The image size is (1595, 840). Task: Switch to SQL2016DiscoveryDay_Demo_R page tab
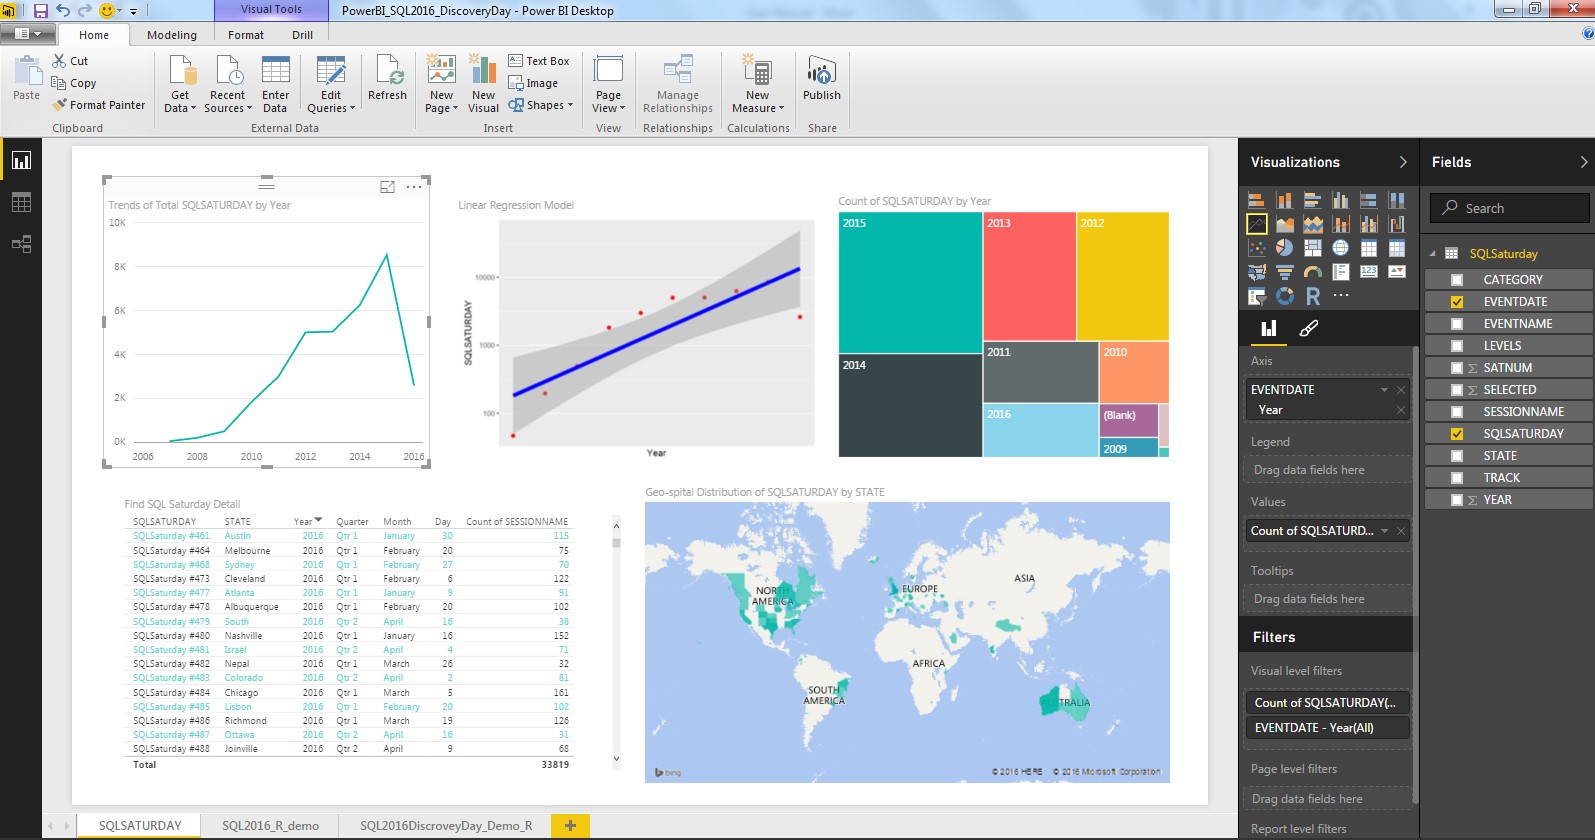pyautogui.click(x=446, y=826)
